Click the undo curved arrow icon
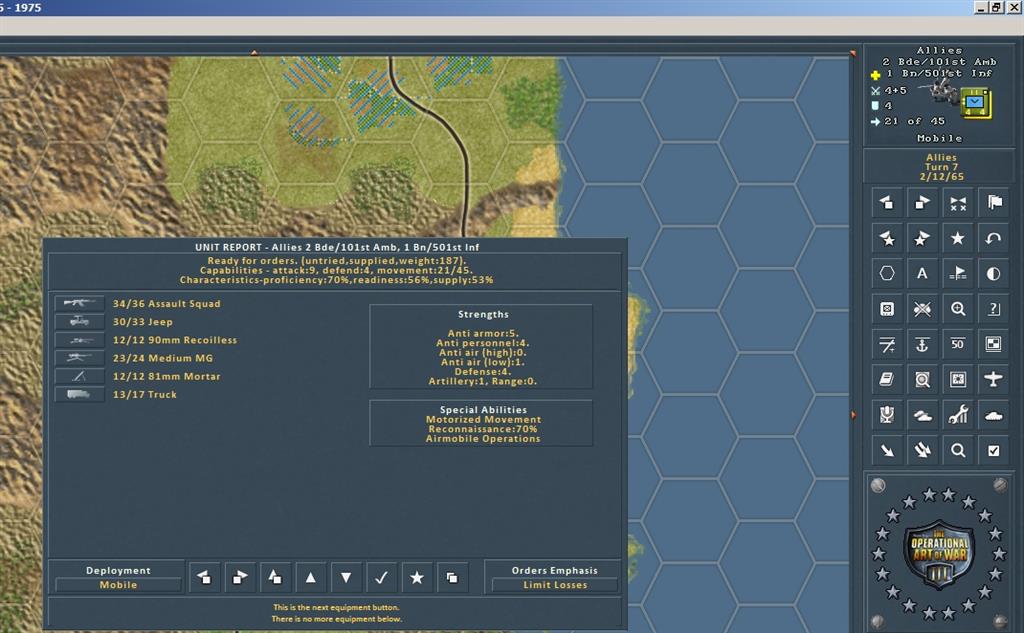1024x633 pixels. point(993,238)
